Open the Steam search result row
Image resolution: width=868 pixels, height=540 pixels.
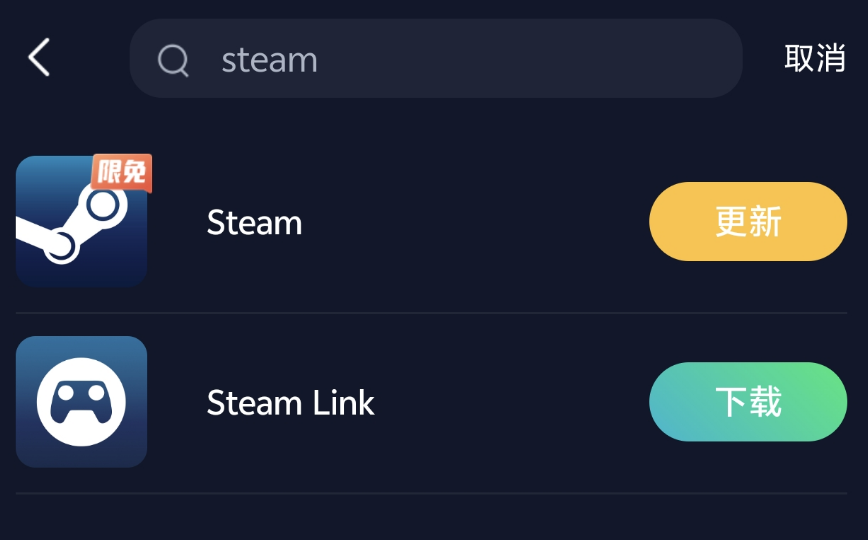coord(431,222)
